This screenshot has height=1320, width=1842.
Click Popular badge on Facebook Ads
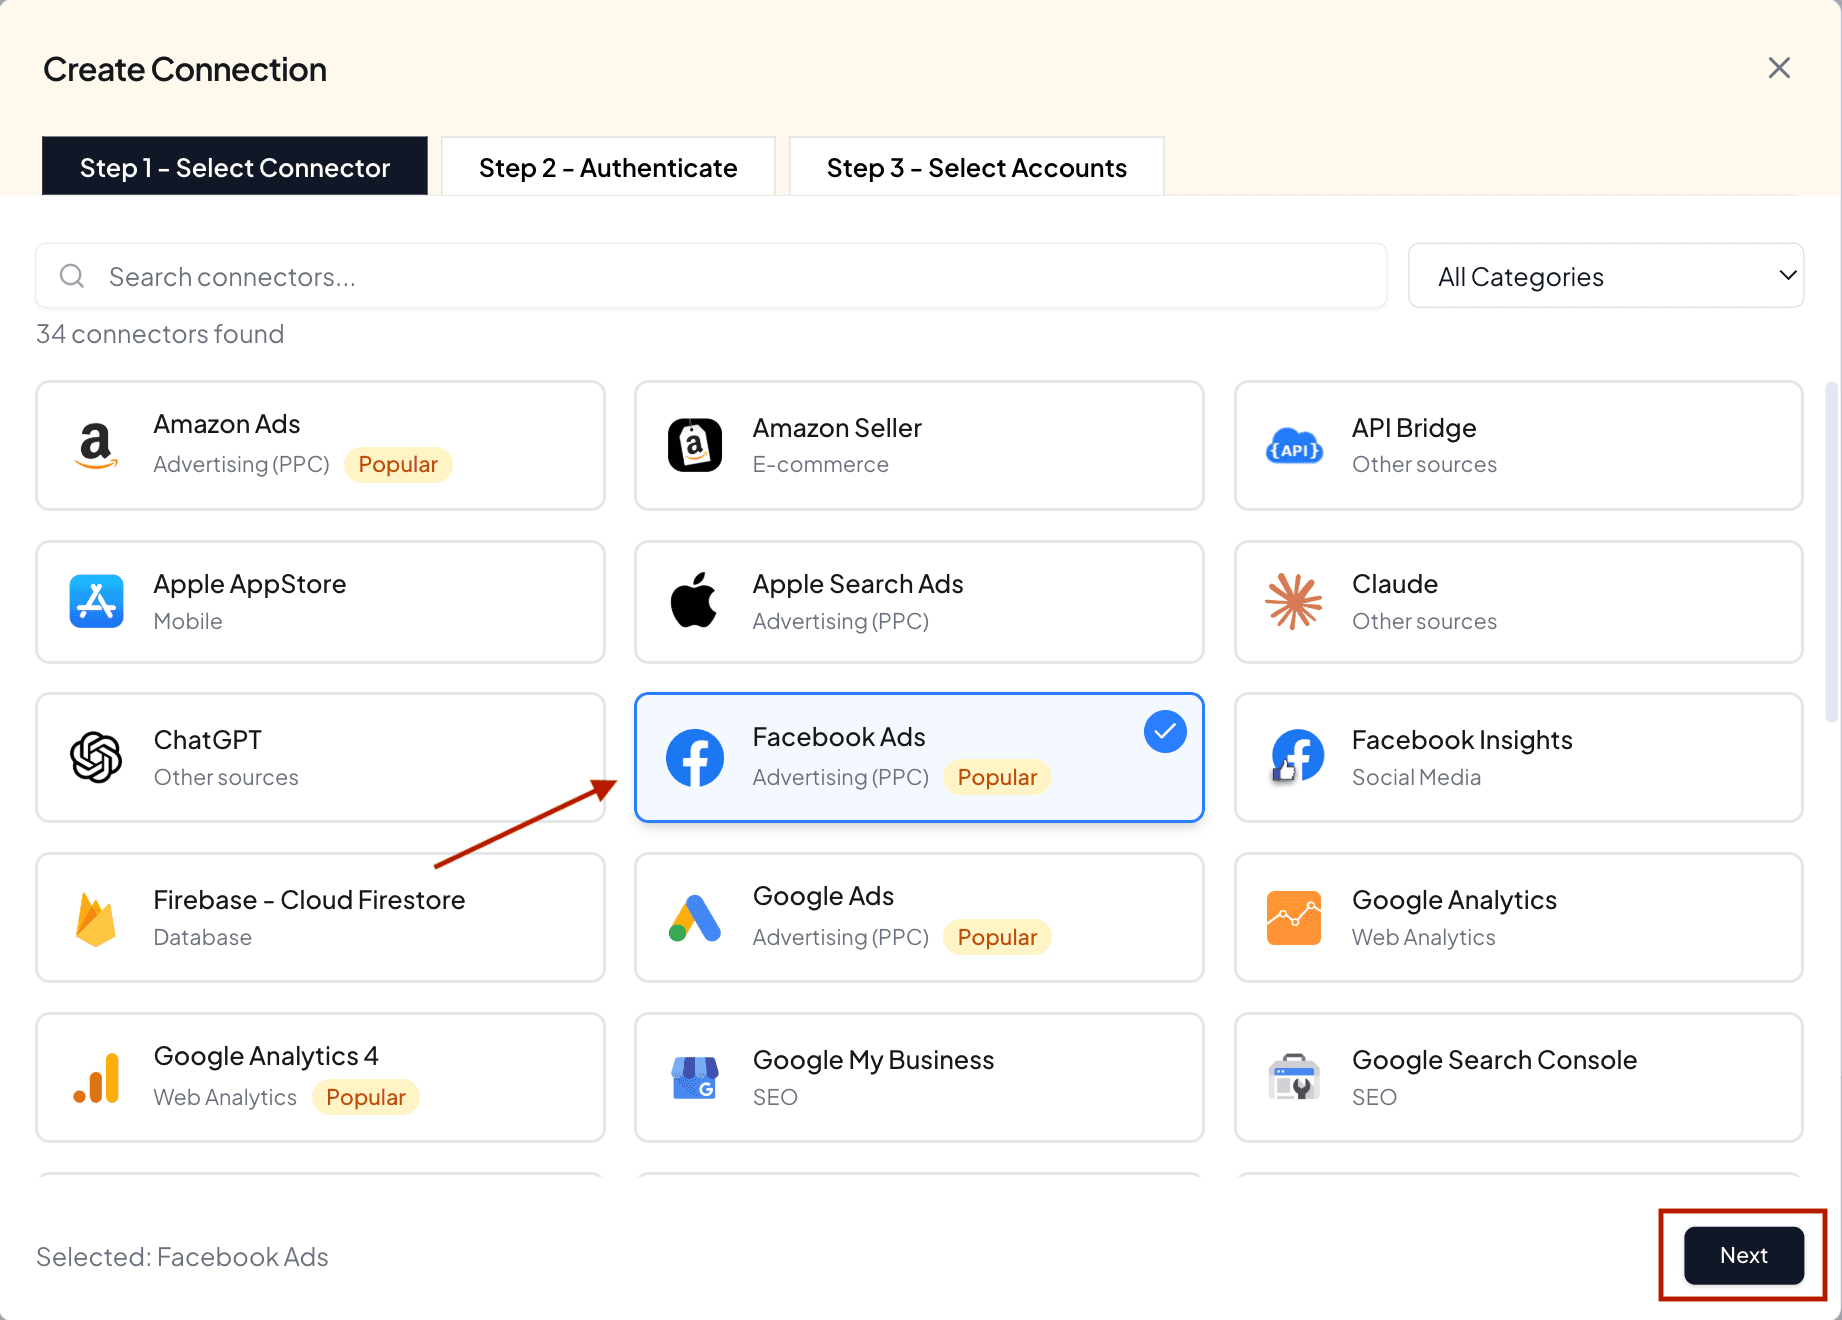click(997, 777)
